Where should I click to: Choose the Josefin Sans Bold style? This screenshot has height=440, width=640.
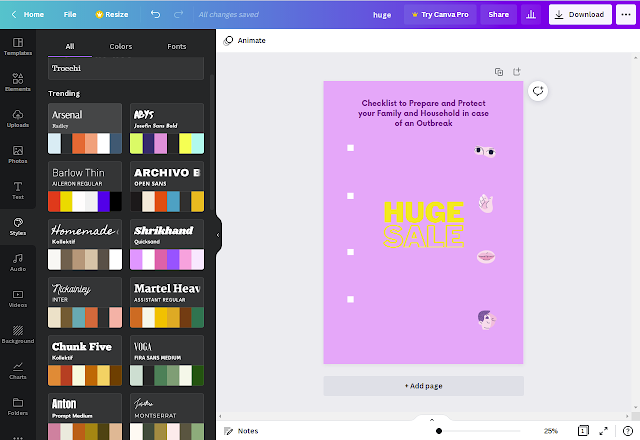tap(167, 129)
